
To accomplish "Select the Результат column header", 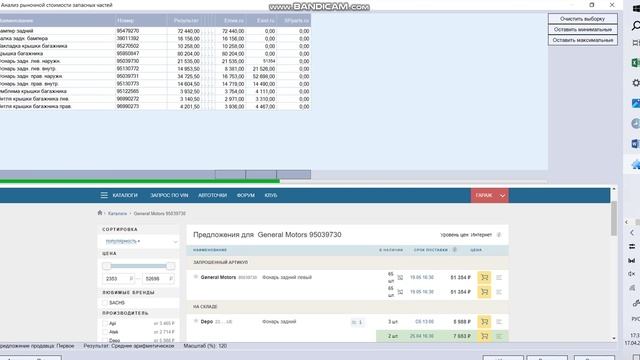I will pos(186,20).
